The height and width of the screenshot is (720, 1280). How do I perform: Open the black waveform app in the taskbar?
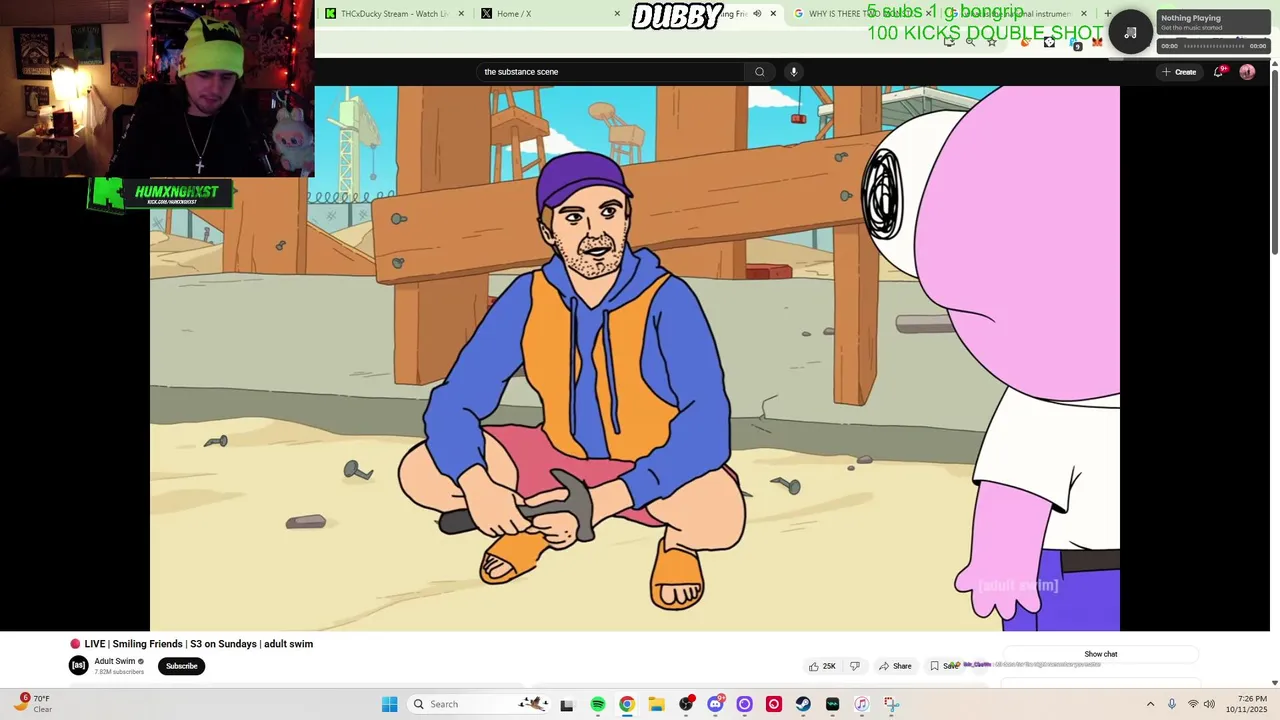click(x=832, y=704)
